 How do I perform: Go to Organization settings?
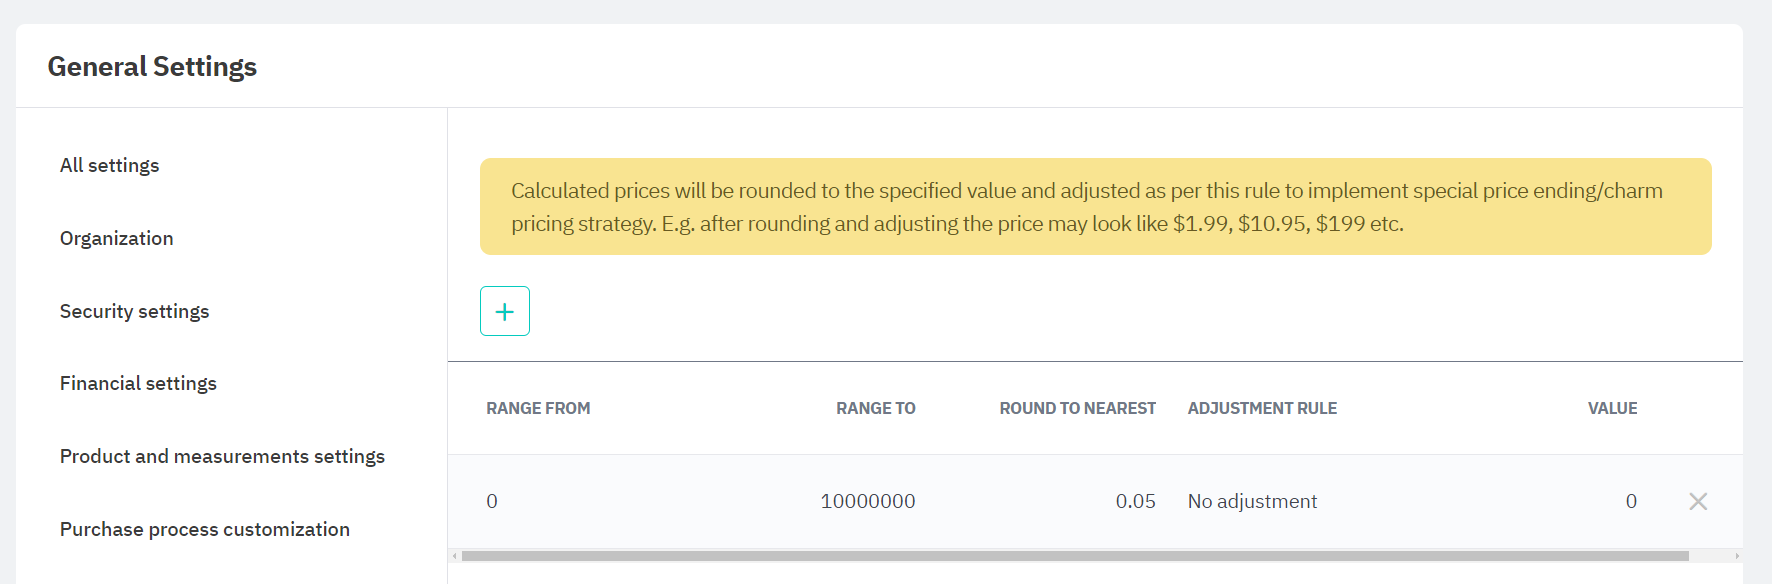pyautogui.click(x=117, y=238)
